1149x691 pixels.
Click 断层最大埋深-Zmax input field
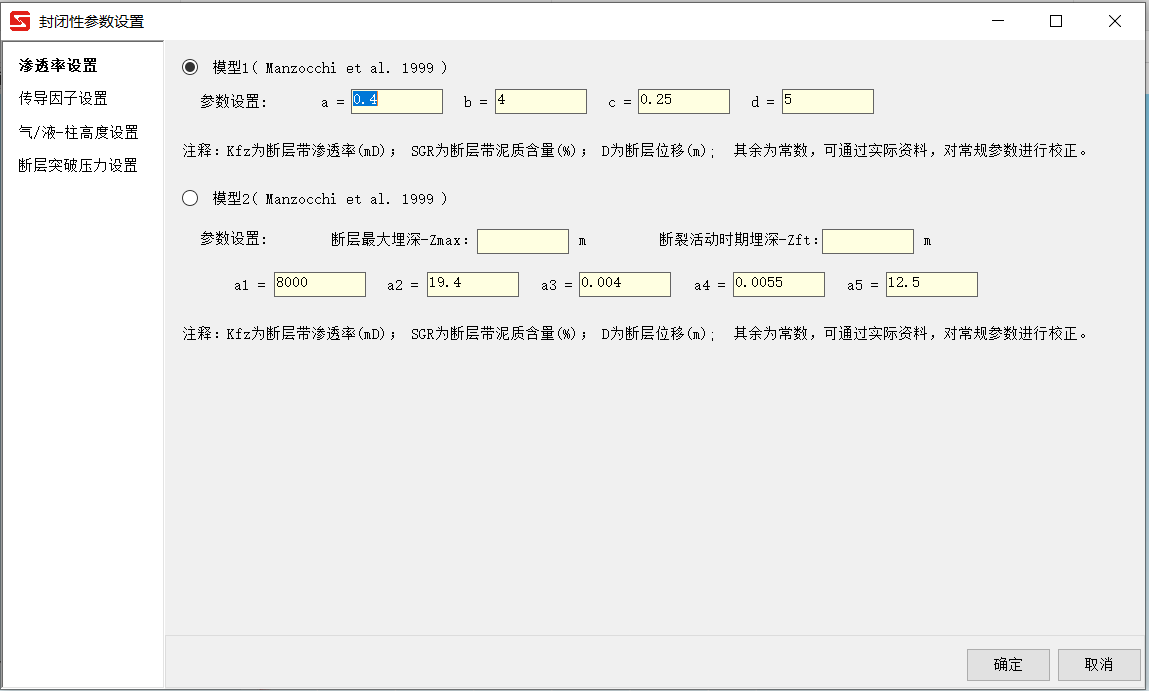(x=523, y=241)
